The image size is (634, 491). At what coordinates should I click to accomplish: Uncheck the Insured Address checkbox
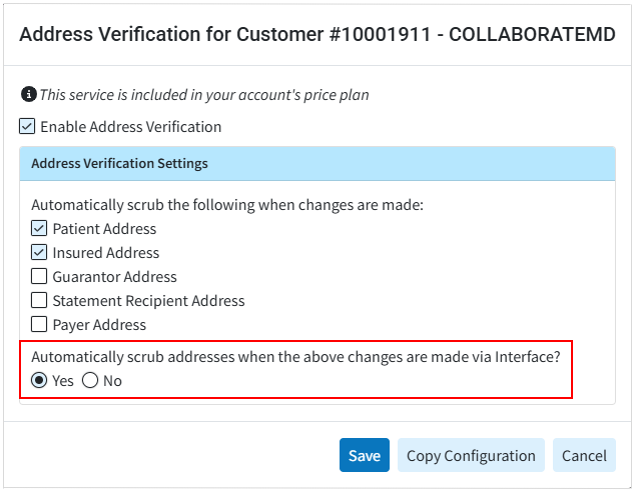point(40,253)
